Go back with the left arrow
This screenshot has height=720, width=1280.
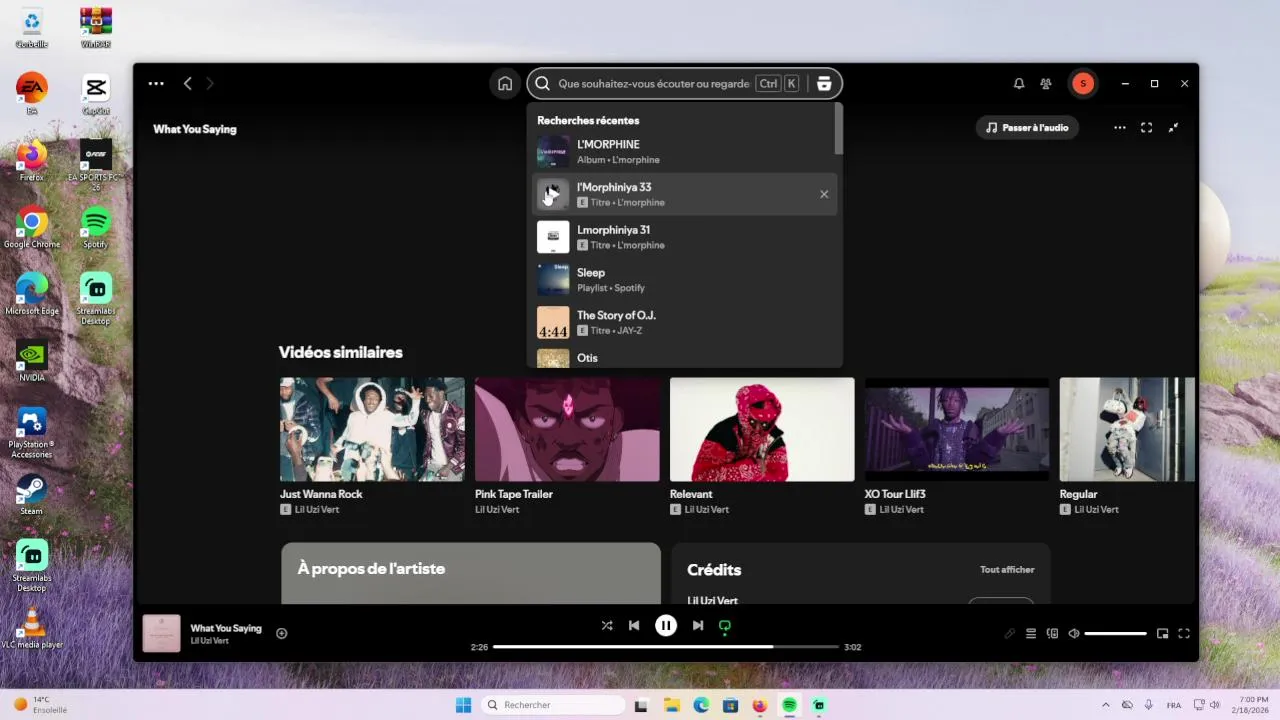click(188, 84)
